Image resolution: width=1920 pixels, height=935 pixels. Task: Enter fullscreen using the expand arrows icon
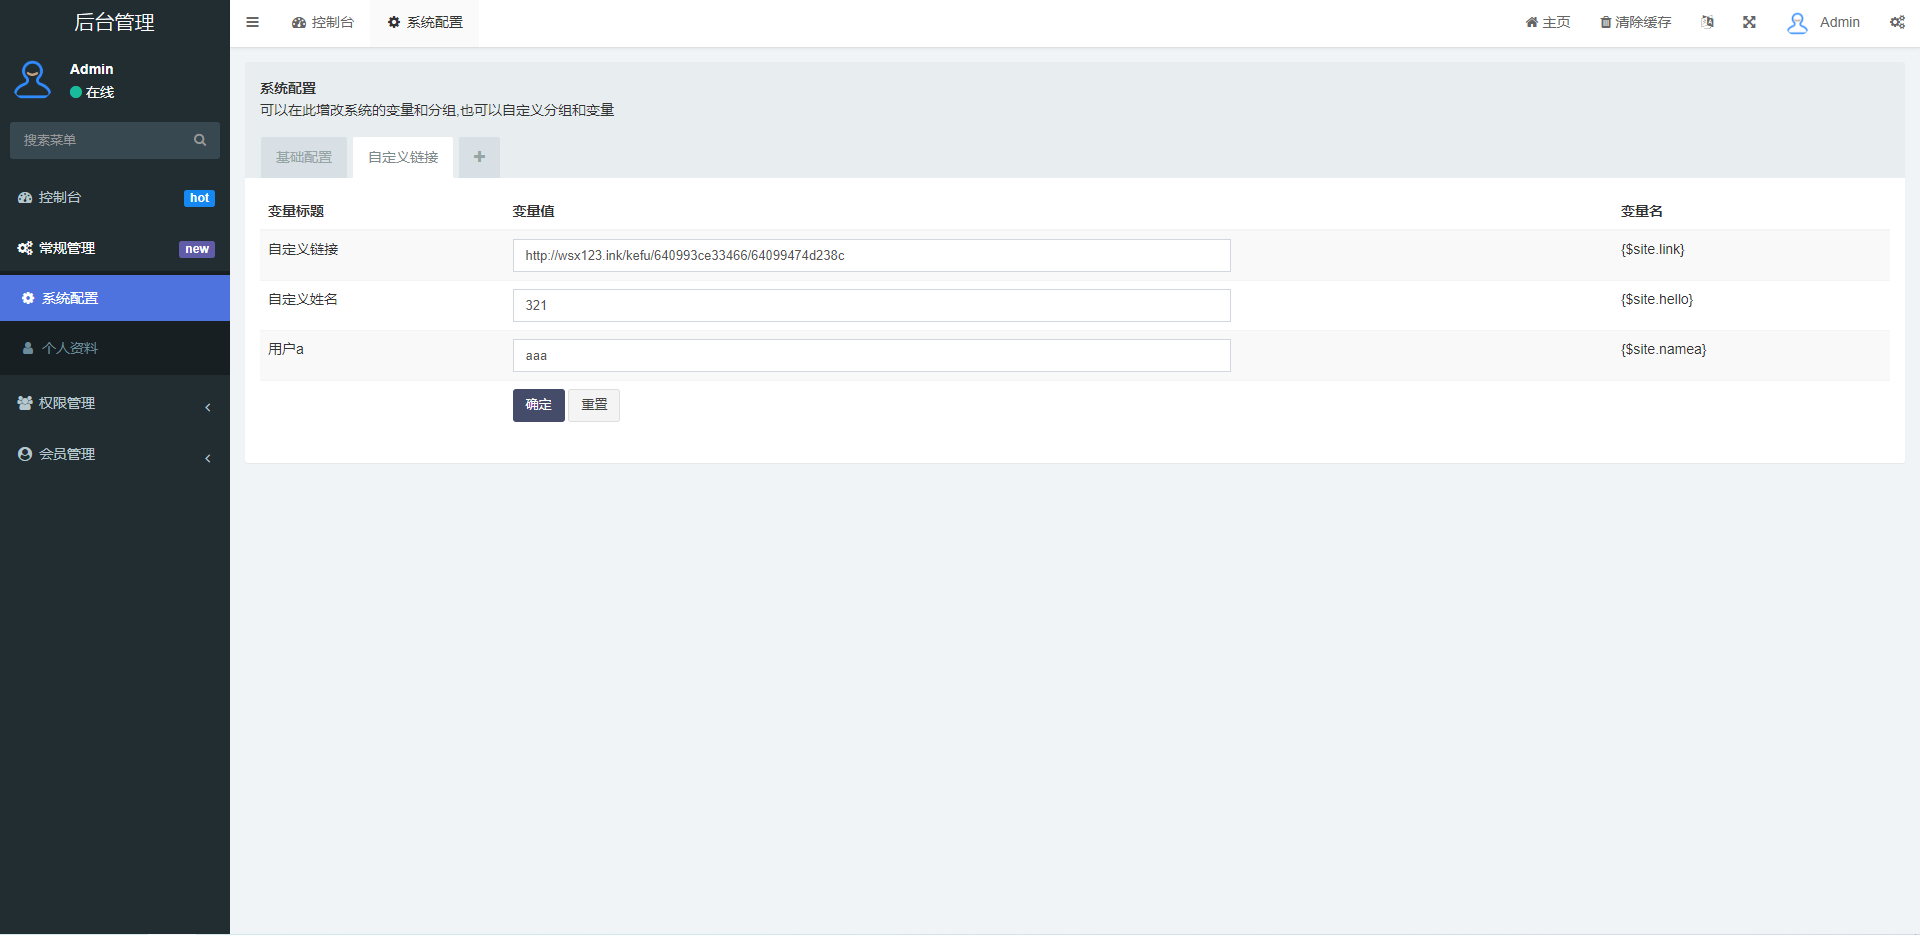pyautogui.click(x=1749, y=22)
